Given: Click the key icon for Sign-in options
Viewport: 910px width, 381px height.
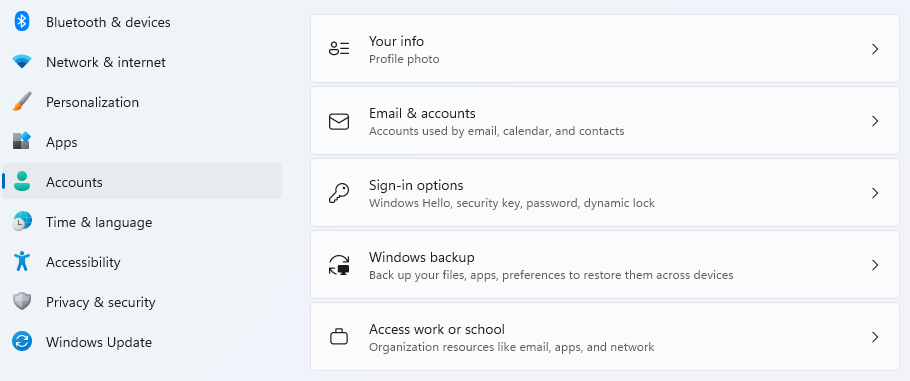Looking at the screenshot, I should coord(339,193).
